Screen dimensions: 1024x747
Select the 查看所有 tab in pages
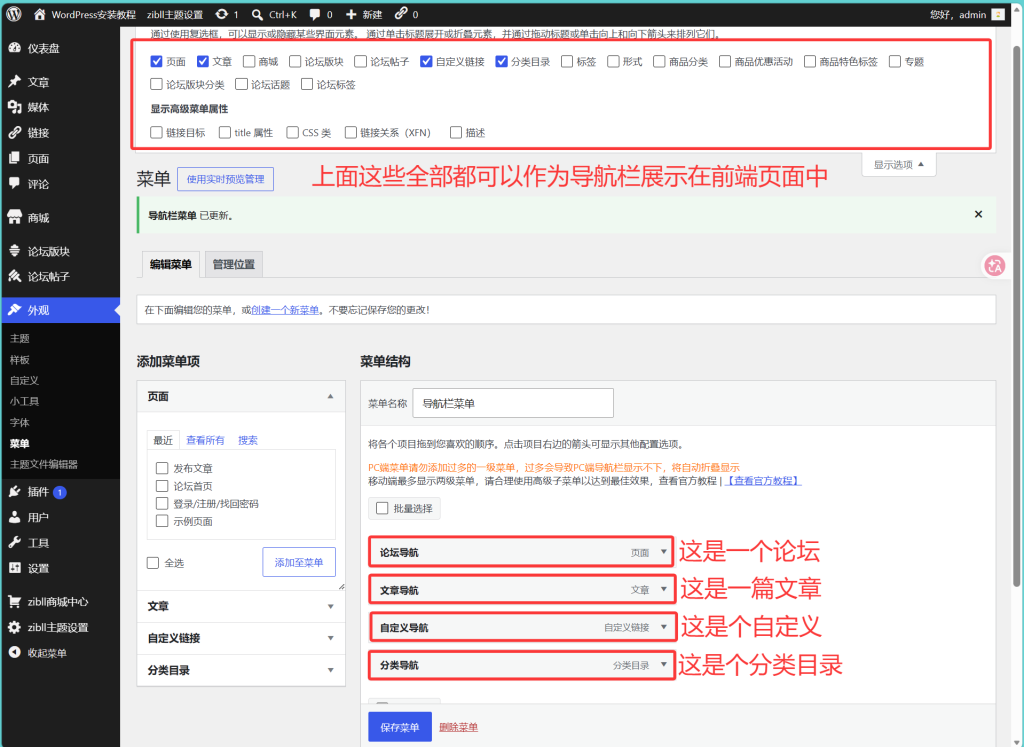pos(205,440)
